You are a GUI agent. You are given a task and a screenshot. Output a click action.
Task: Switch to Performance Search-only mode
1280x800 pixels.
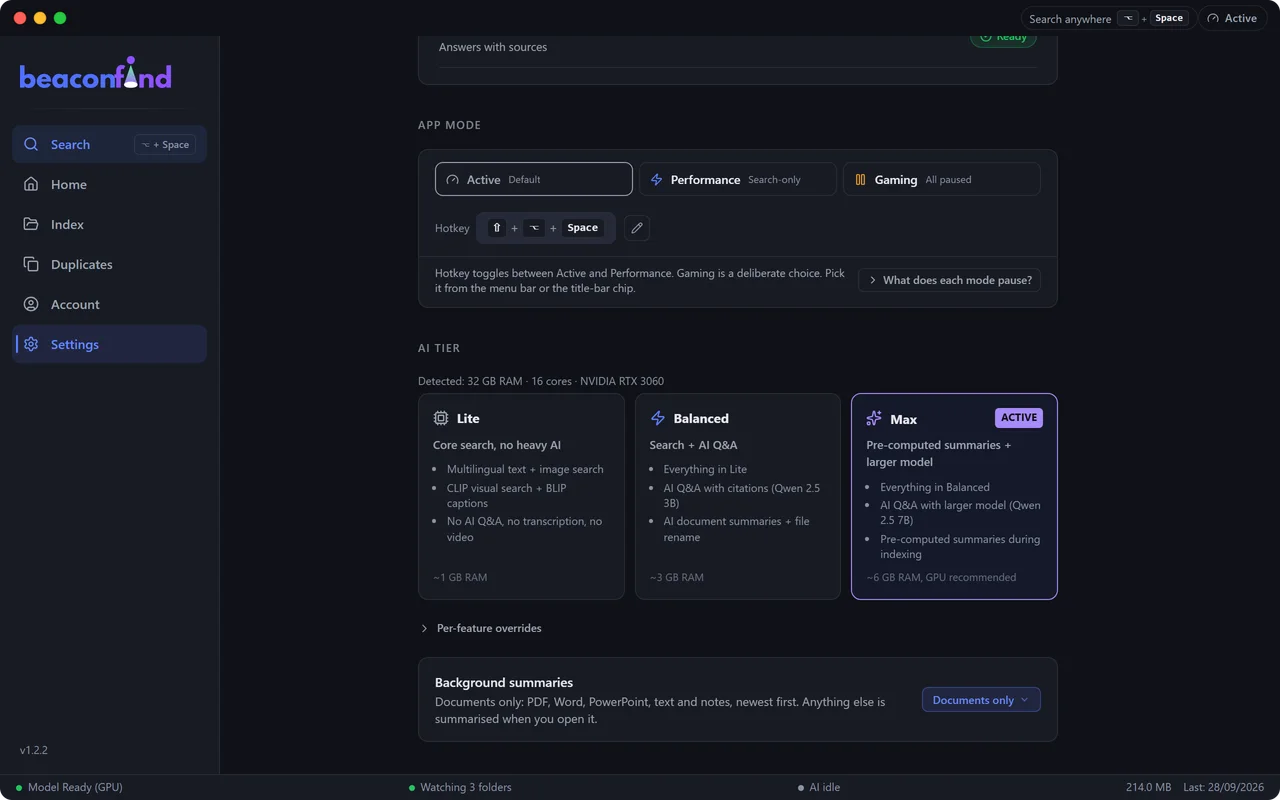[738, 179]
